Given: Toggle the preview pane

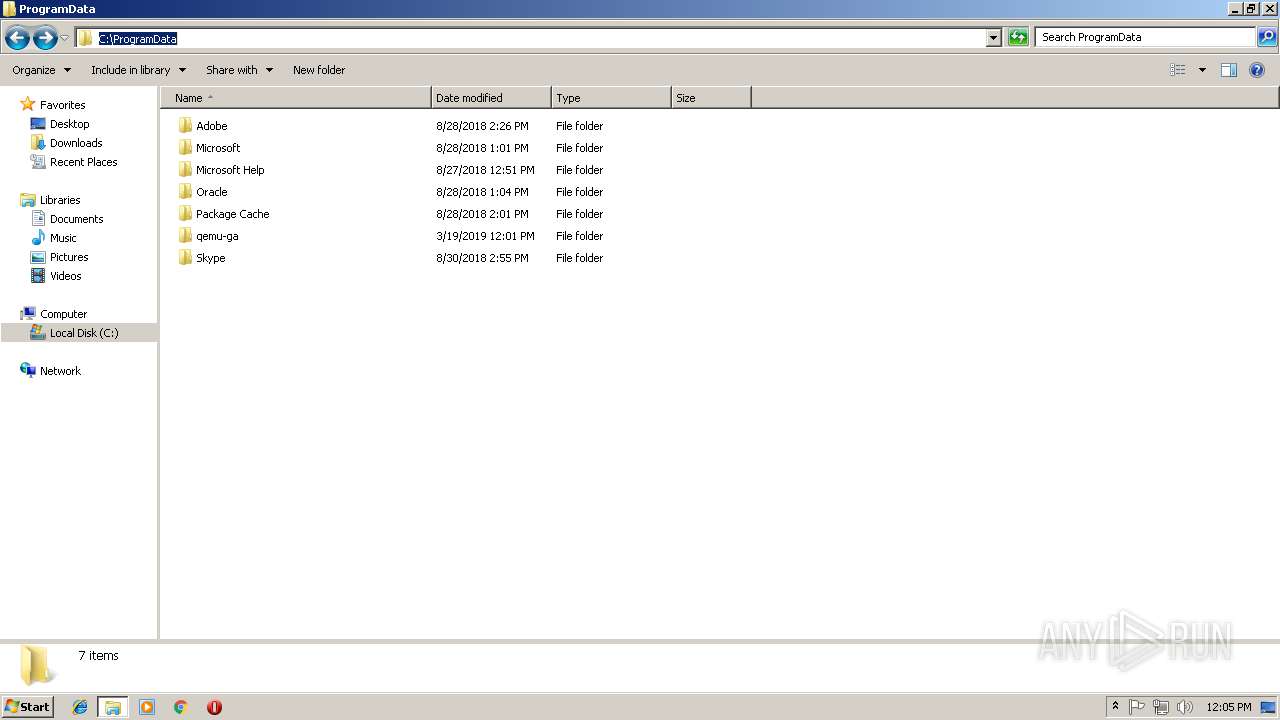Looking at the screenshot, I should point(1229,70).
